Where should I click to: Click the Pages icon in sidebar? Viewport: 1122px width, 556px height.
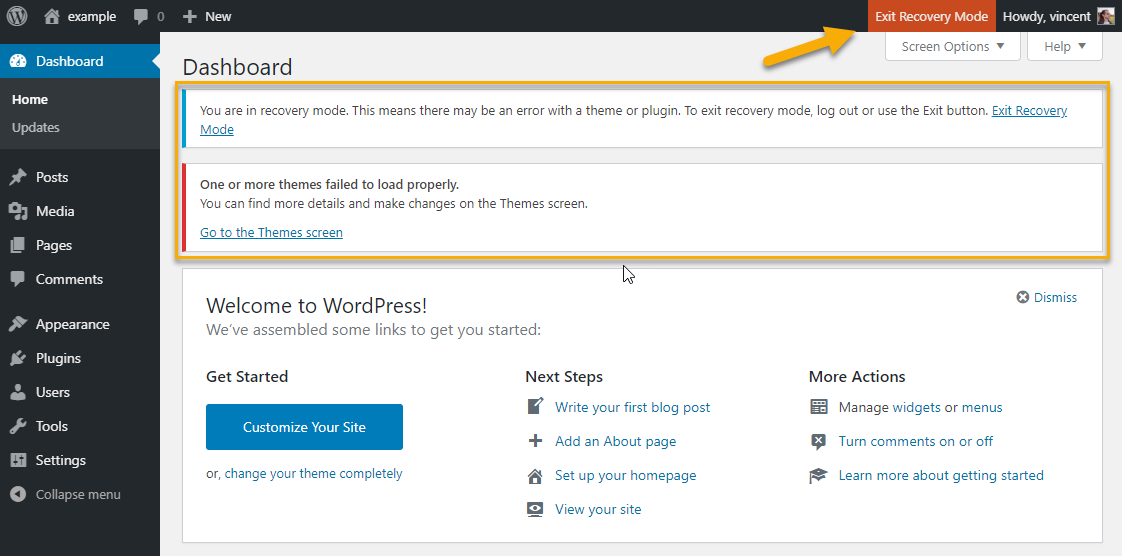pyautogui.click(x=18, y=245)
